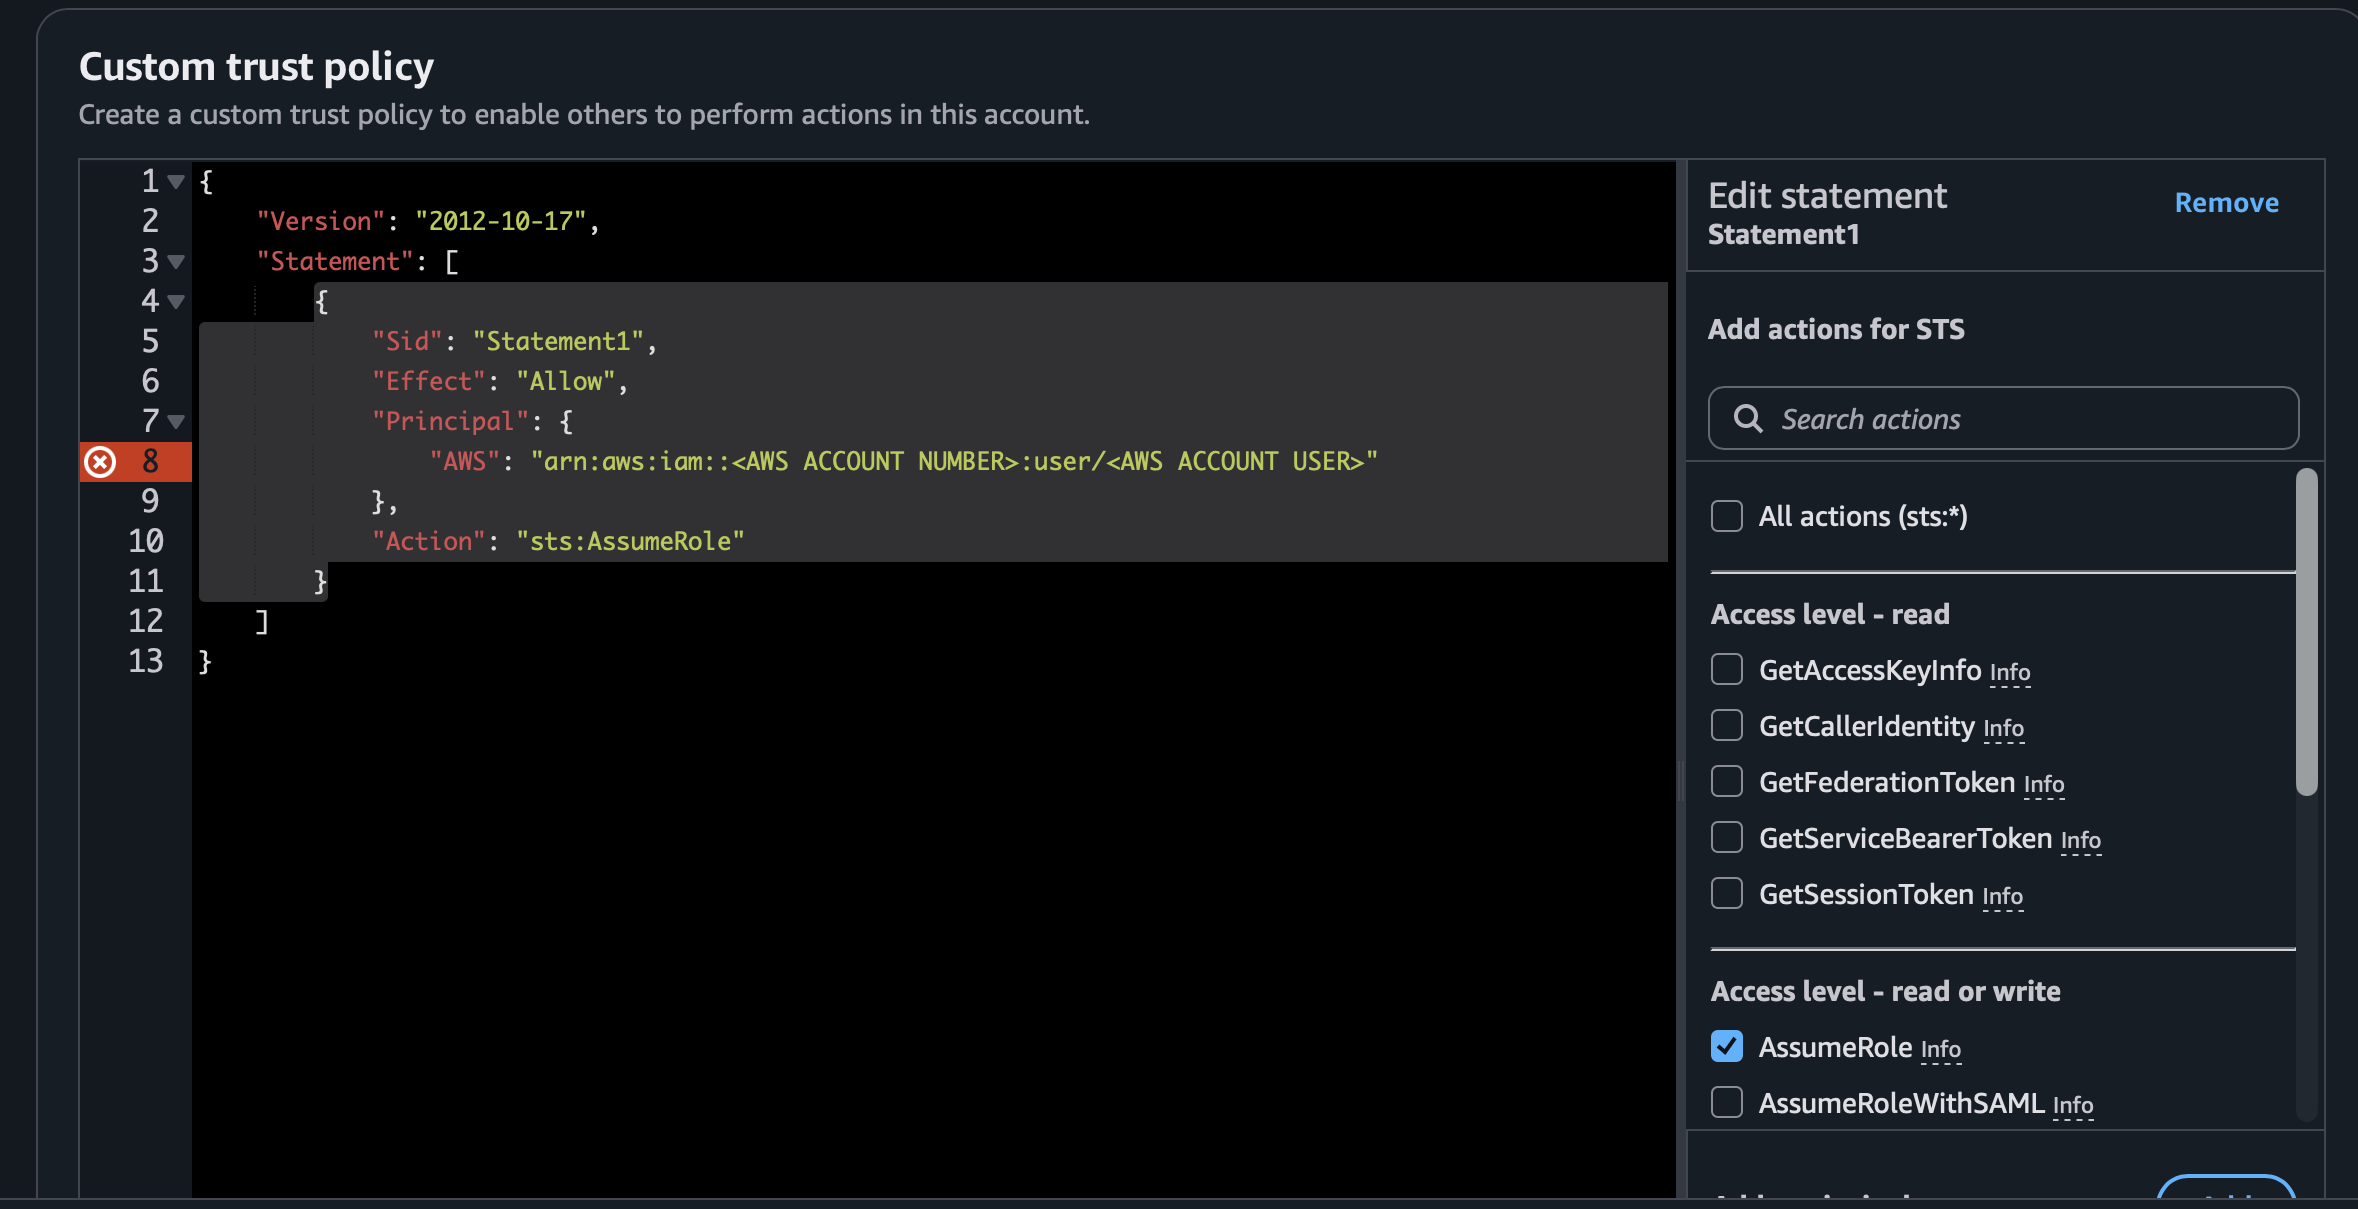The height and width of the screenshot is (1209, 2358).
Task: Open the Info link for GetServiceBearerToken
Action: [x=2080, y=841]
